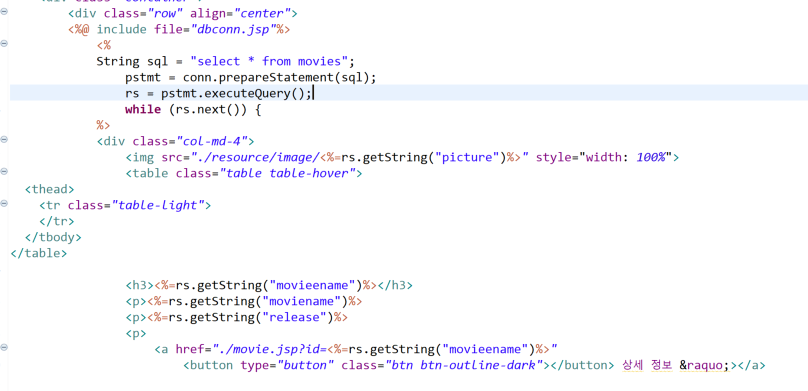Click the closing </tr> tag
Viewport: 808px width, 391px height.
(x=57, y=222)
